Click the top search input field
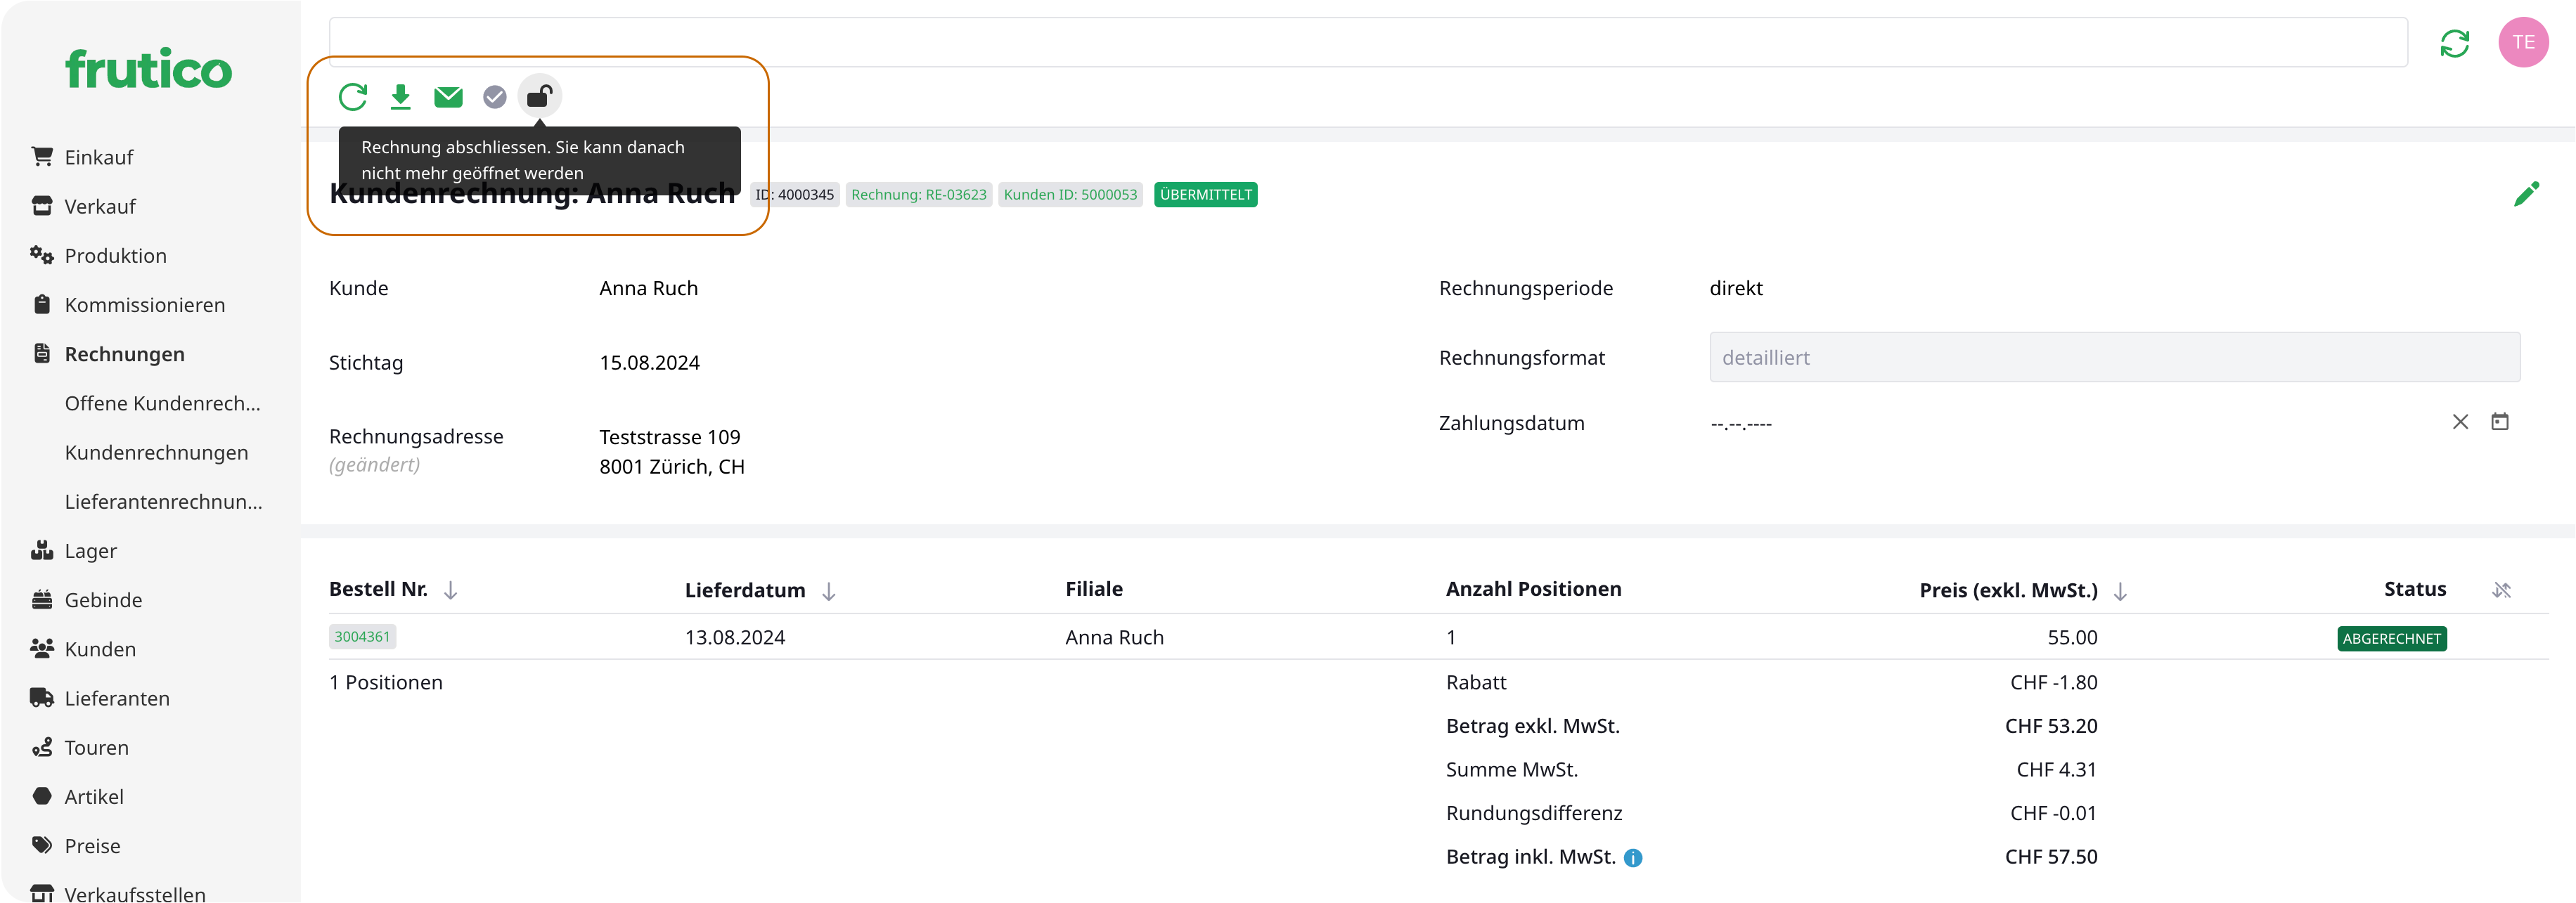Viewport: 2576px width, 903px height. [1367, 43]
